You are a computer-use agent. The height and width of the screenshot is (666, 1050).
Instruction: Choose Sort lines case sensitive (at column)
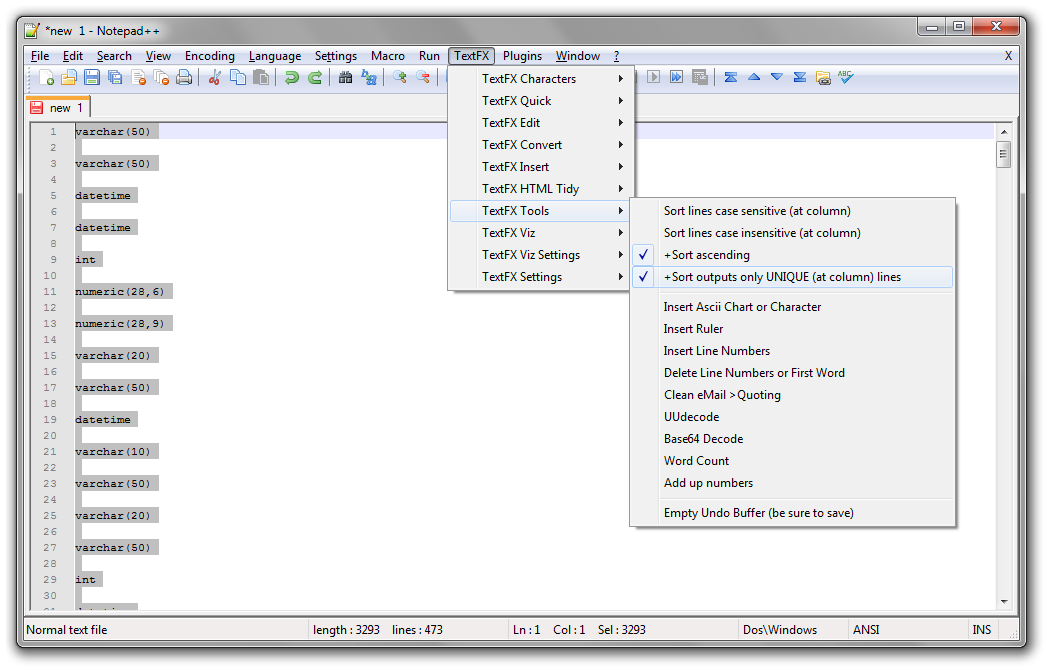pyautogui.click(x=792, y=211)
